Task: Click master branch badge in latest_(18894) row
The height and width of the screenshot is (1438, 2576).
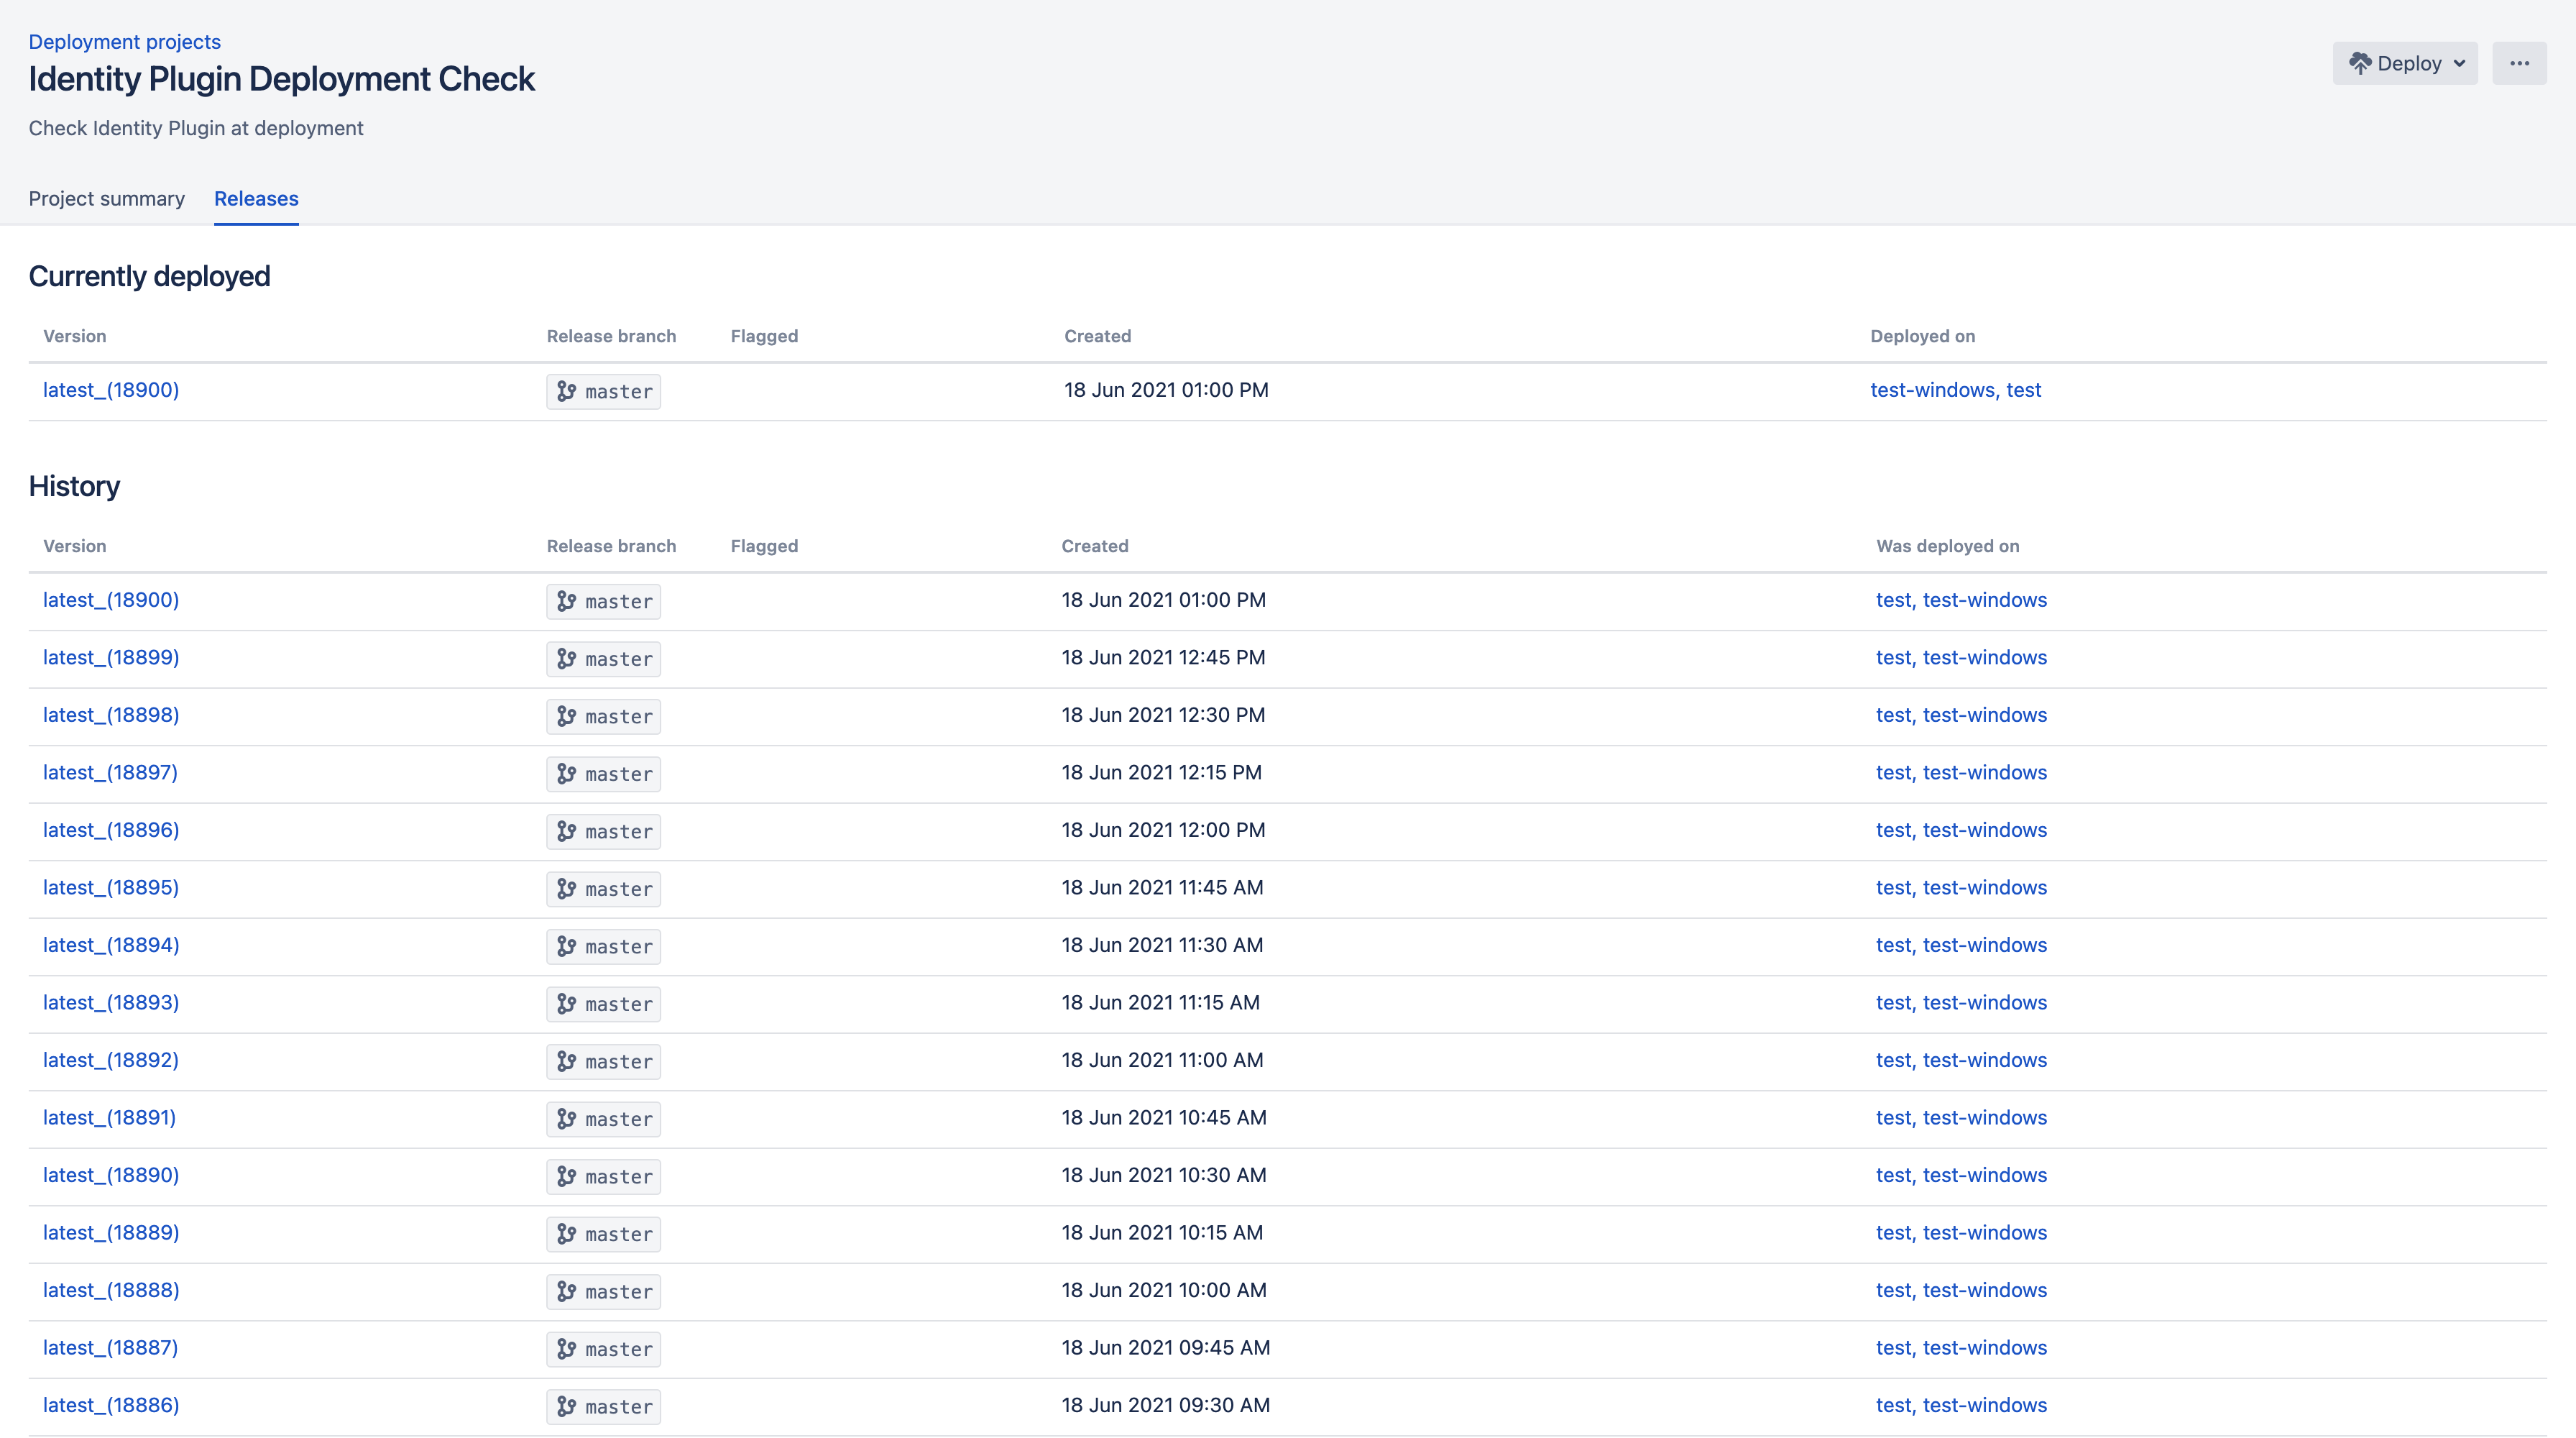Action: 604,947
